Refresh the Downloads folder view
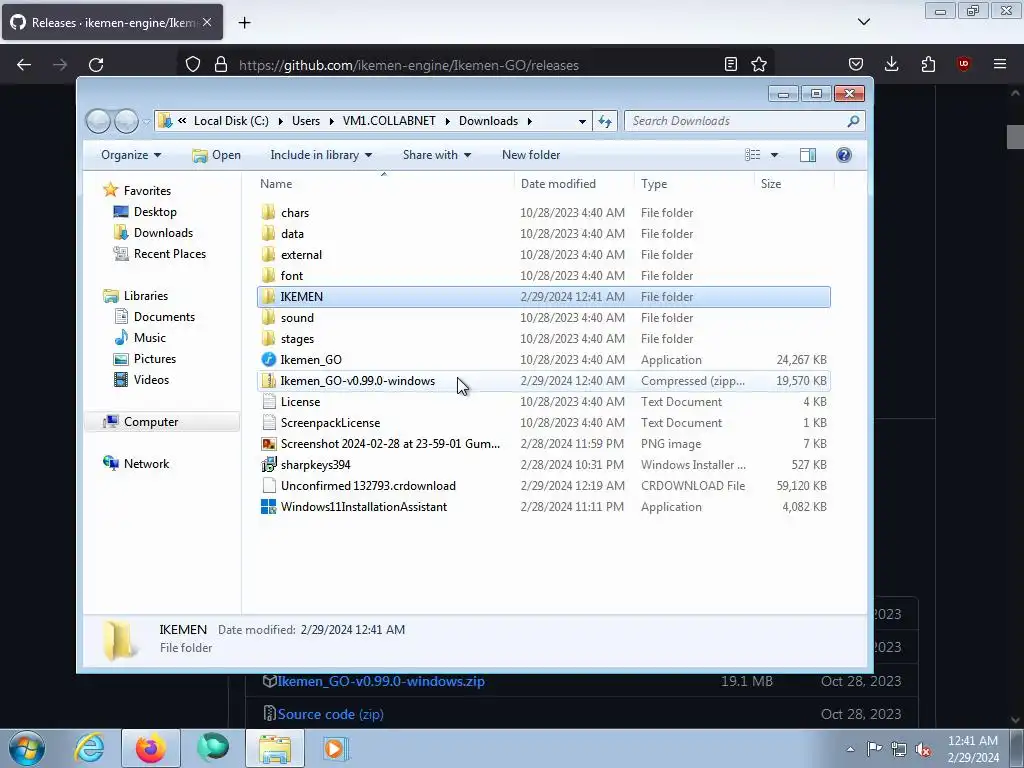The height and width of the screenshot is (768, 1024). tap(605, 121)
